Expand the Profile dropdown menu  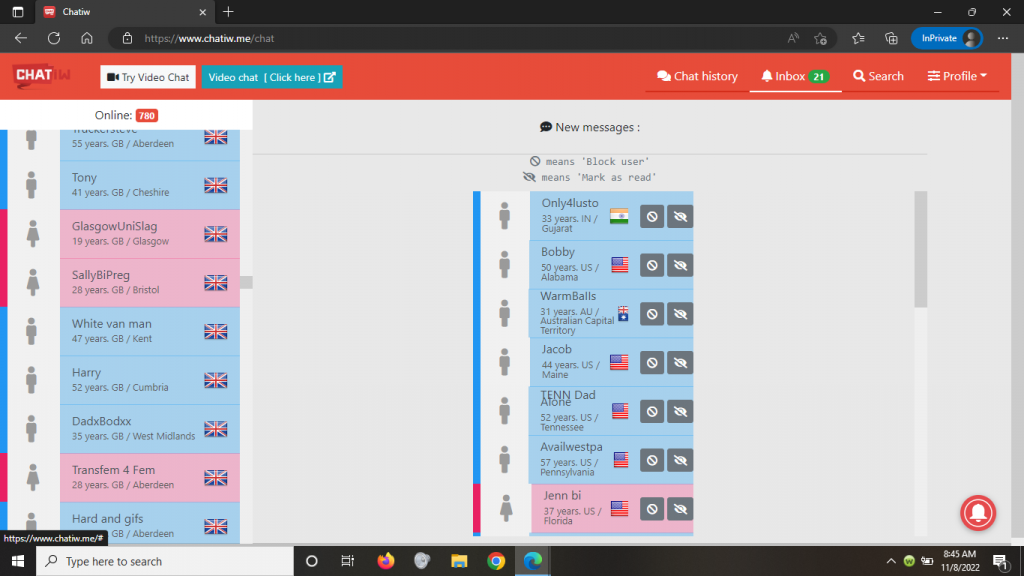957,76
